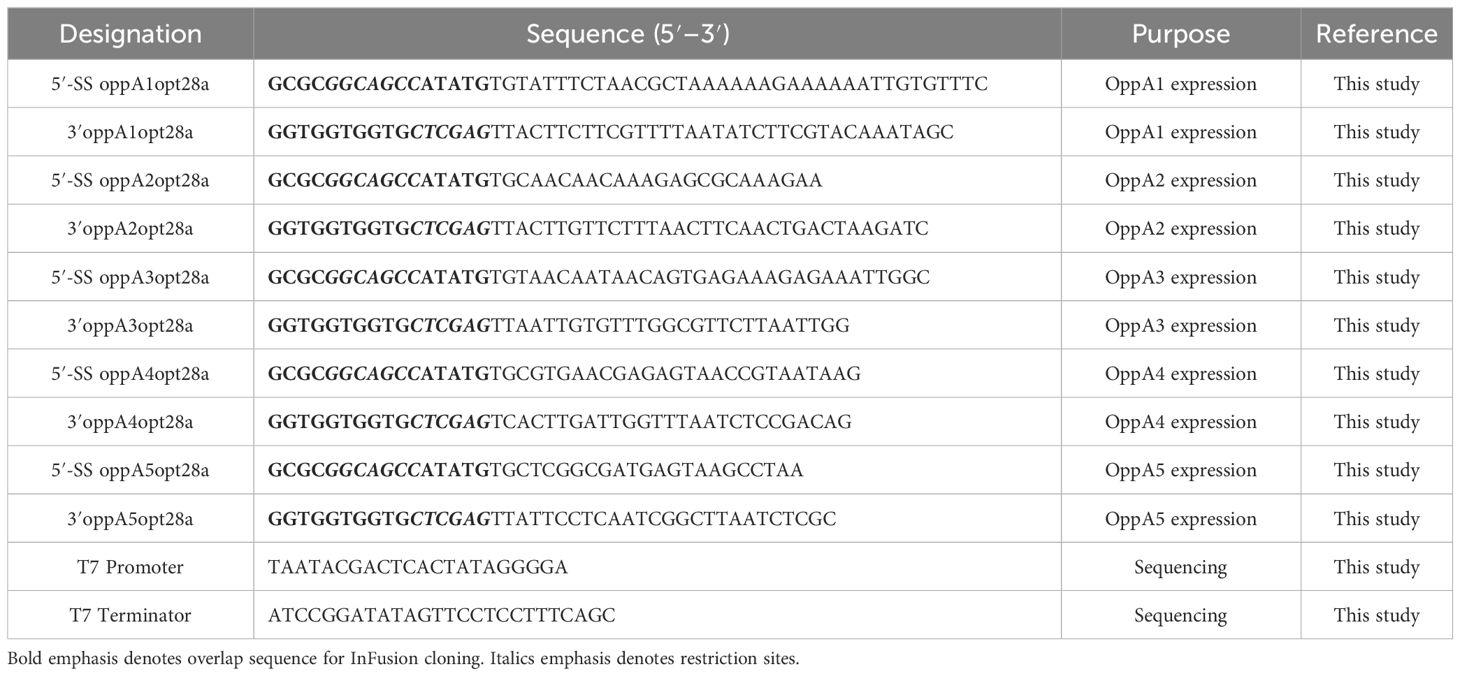The height and width of the screenshot is (676, 1460).
Task: Click the T7 Promoter designation cell
Action: (130, 567)
